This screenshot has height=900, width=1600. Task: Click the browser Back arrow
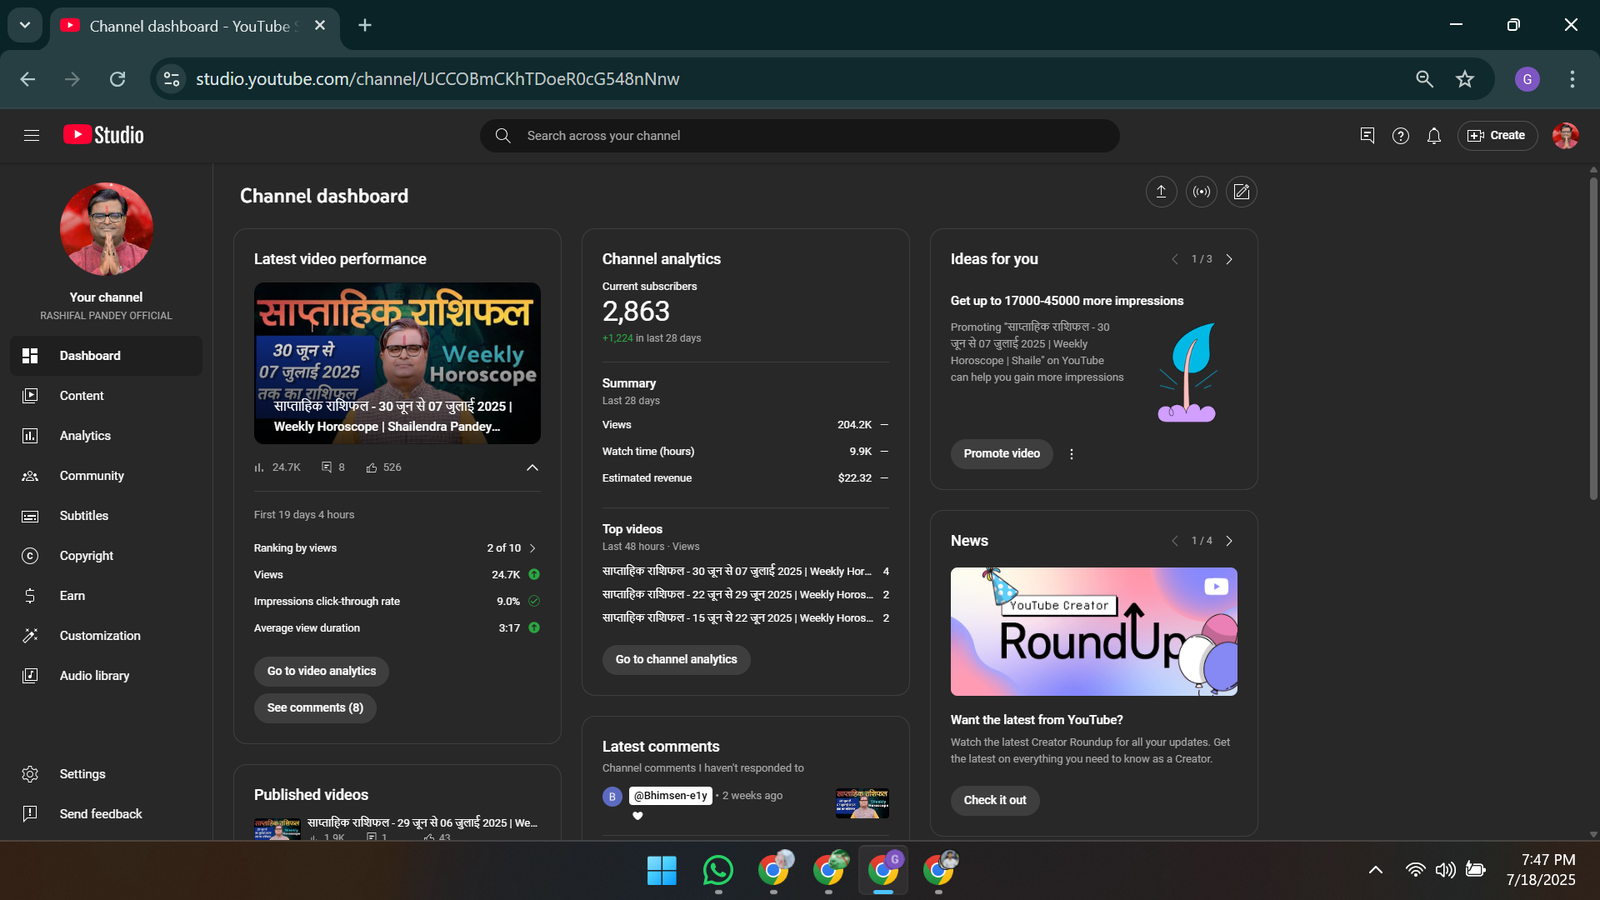tap(28, 79)
